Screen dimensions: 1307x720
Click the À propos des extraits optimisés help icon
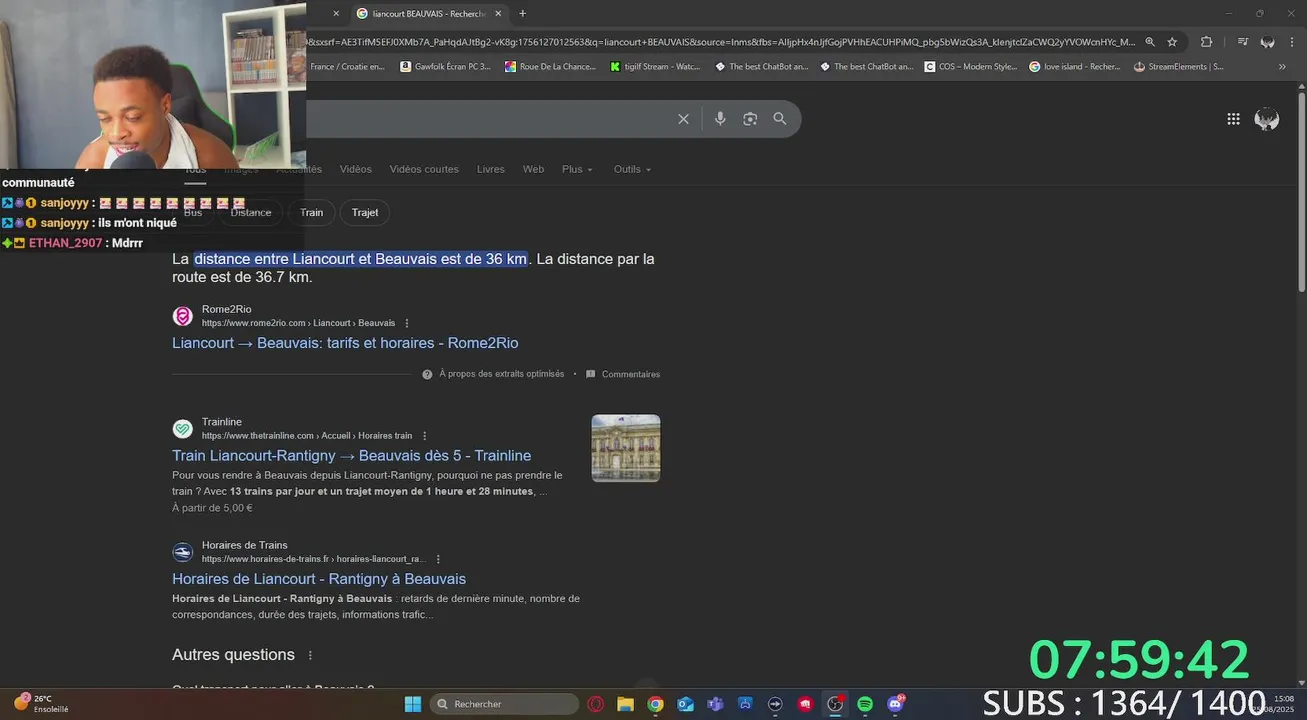point(427,374)
